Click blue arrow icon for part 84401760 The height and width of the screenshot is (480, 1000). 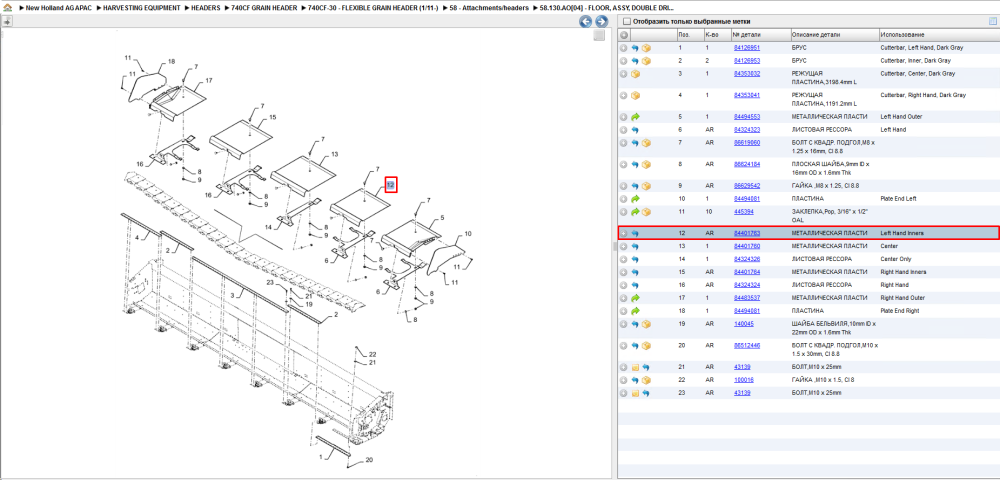coord(635,246)
